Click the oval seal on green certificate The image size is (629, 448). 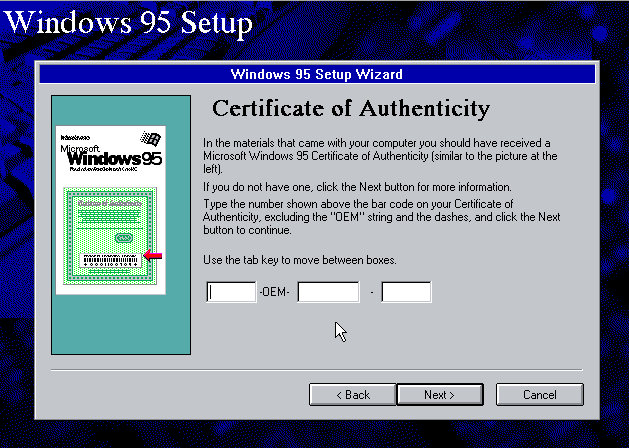124,238
